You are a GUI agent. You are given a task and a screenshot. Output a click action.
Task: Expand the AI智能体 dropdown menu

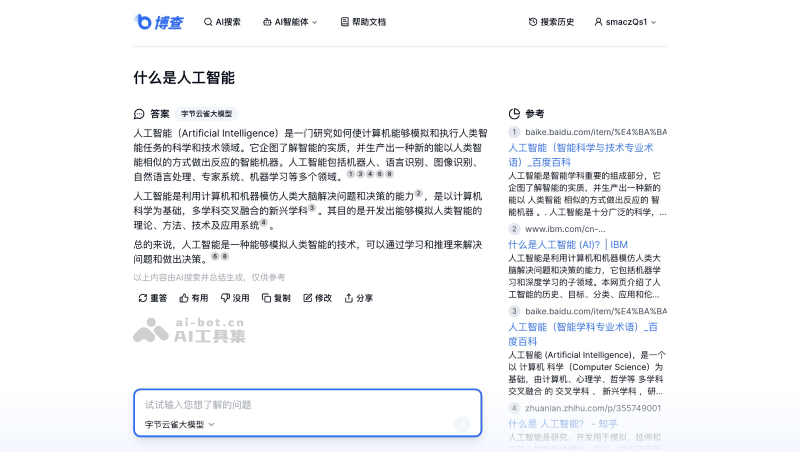(290, 21)
